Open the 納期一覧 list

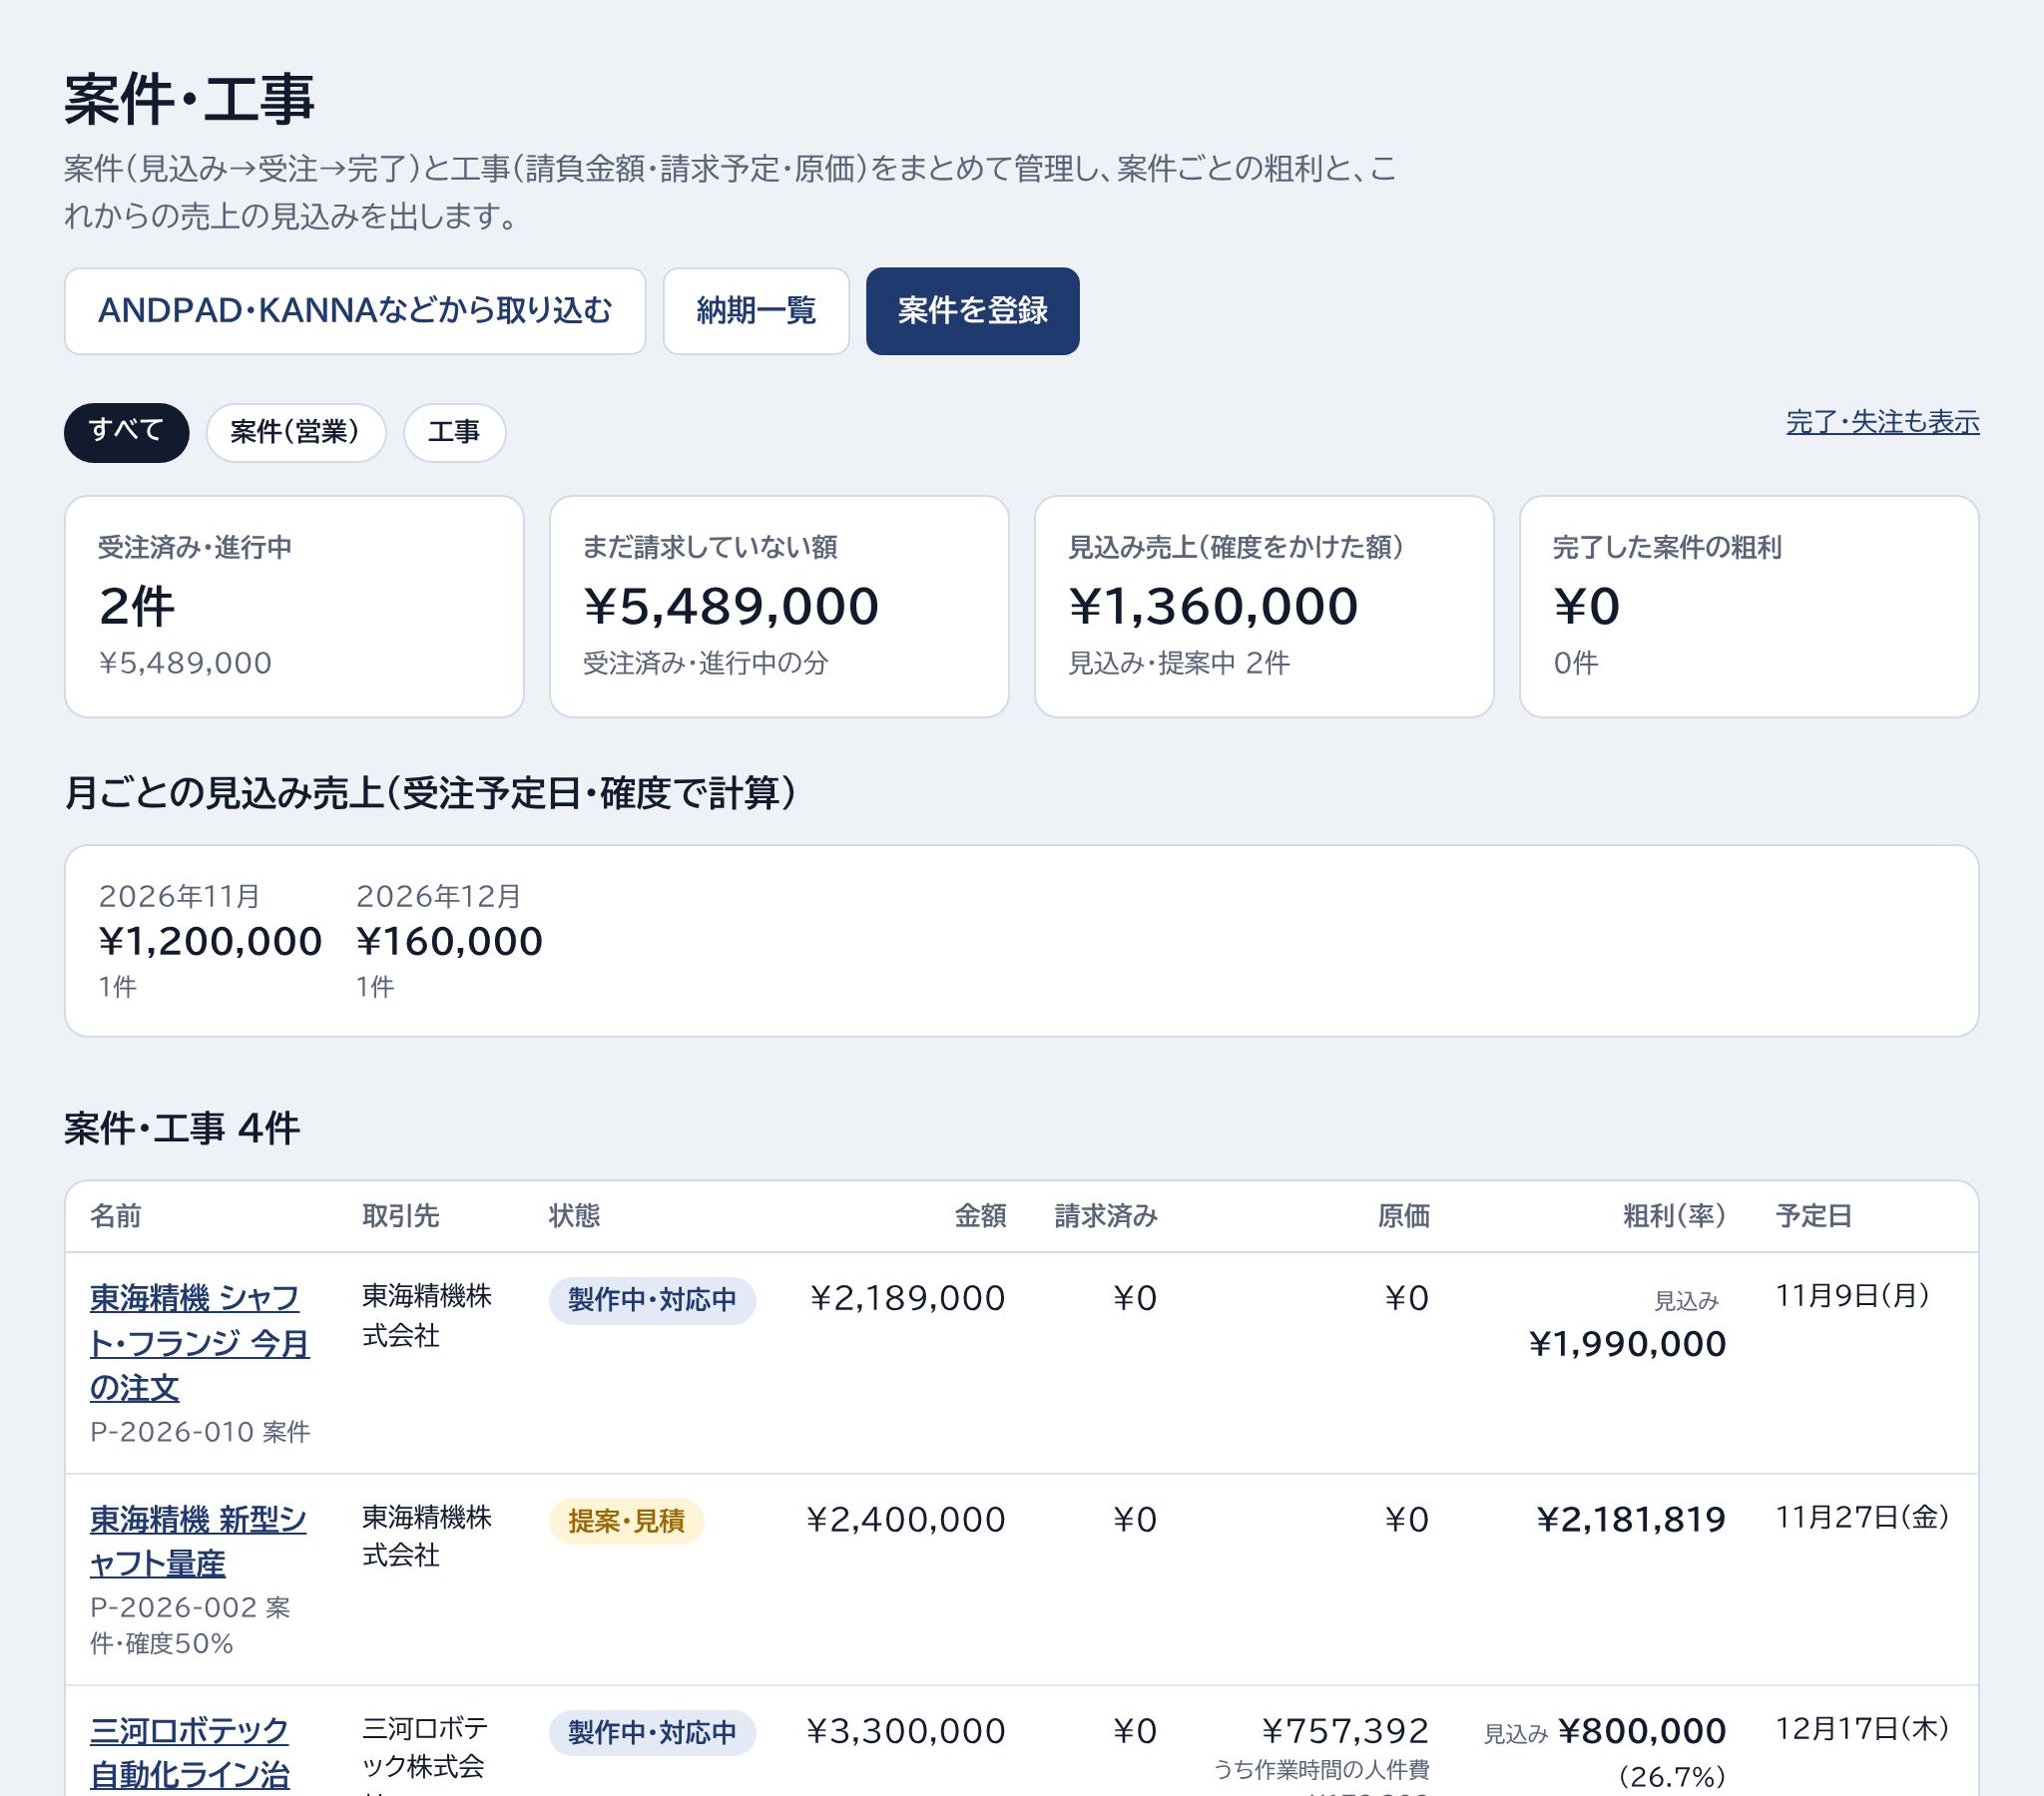[x=756, y=311]
